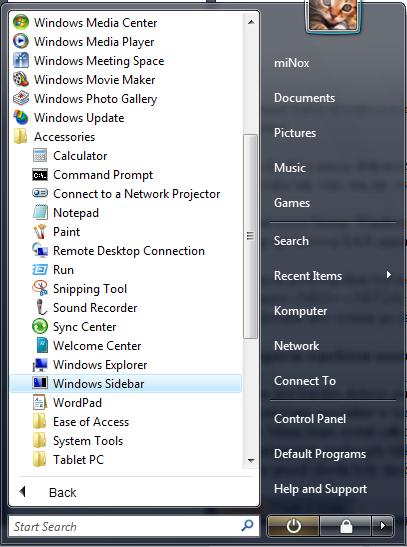Image resolution: width=407 pixels, height=547 pixels.
Task: Open Windows Media Center icon
Action: pyautogui.click(x=21, y=23)
